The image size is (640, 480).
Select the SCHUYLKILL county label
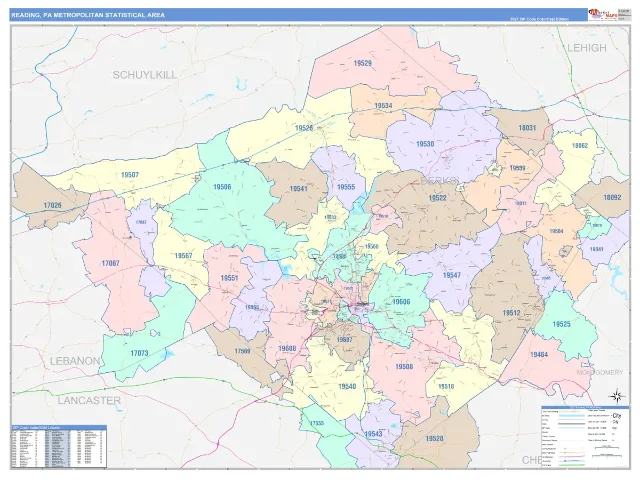click(x=145, y=75)
